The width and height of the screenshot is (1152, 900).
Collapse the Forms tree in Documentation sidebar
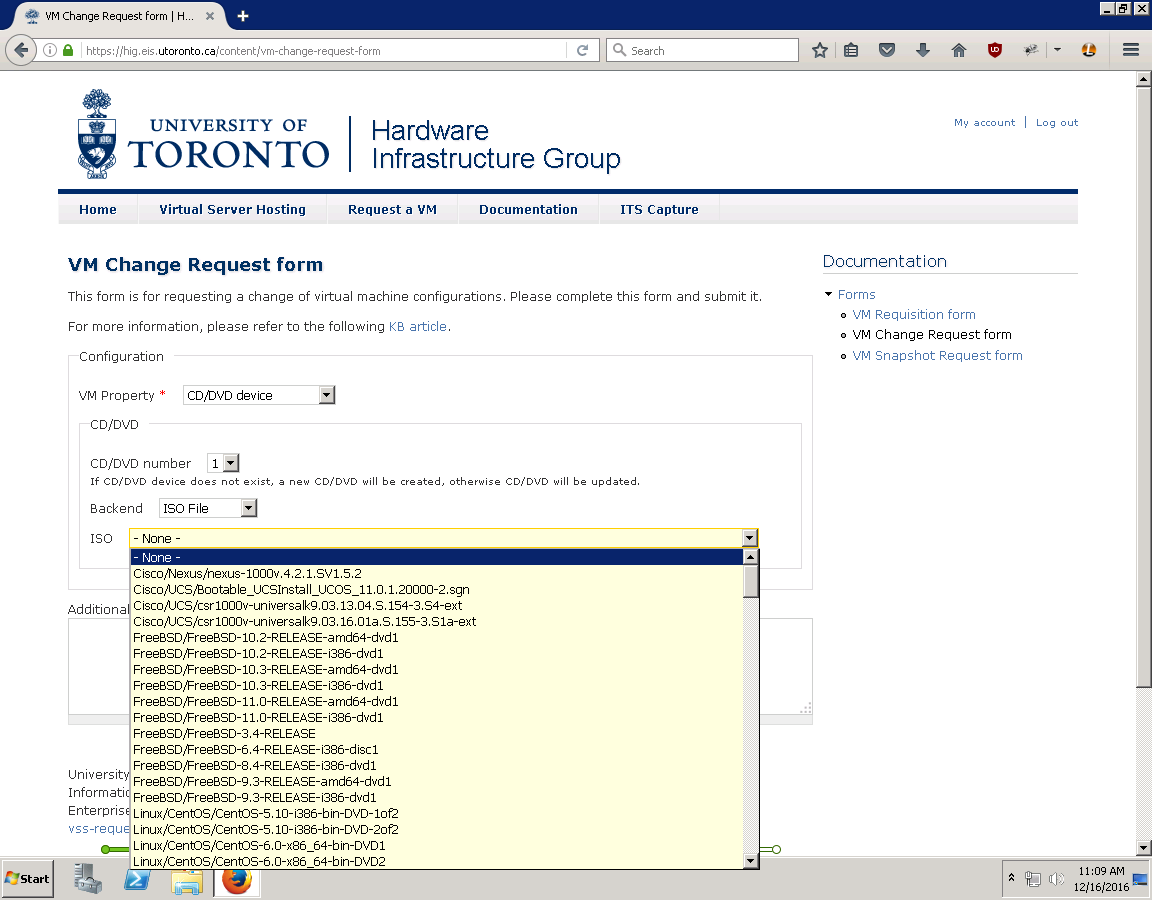829,294
